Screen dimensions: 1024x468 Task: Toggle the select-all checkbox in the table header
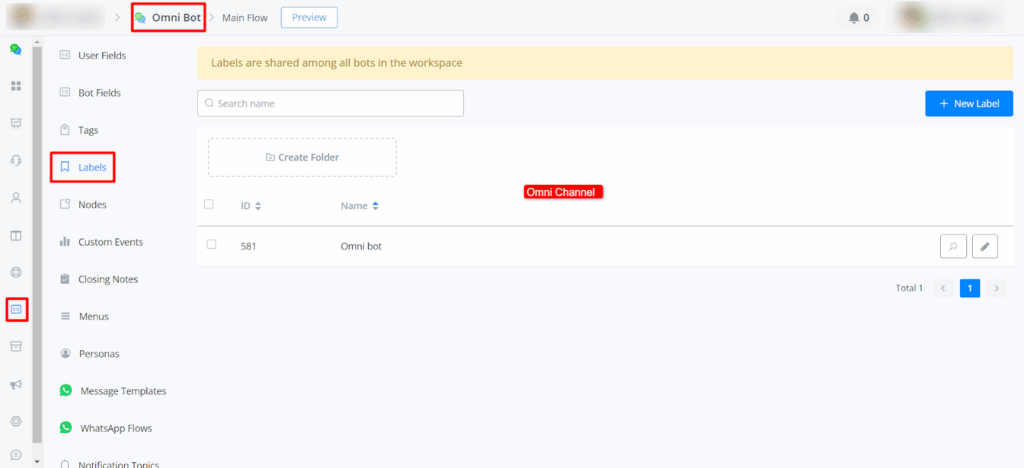click(x=209, y=204)
